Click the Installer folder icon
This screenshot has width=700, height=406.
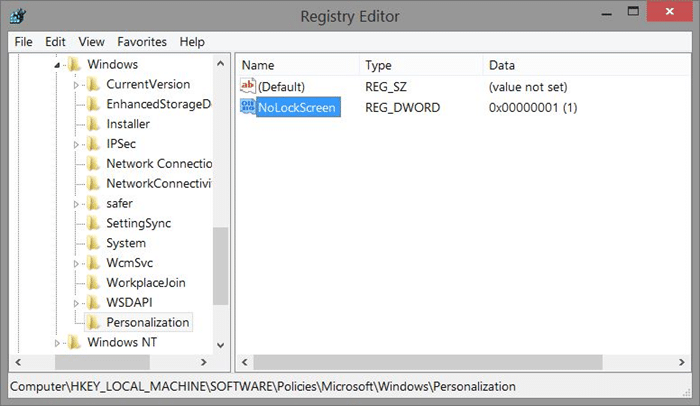(93, 124)
